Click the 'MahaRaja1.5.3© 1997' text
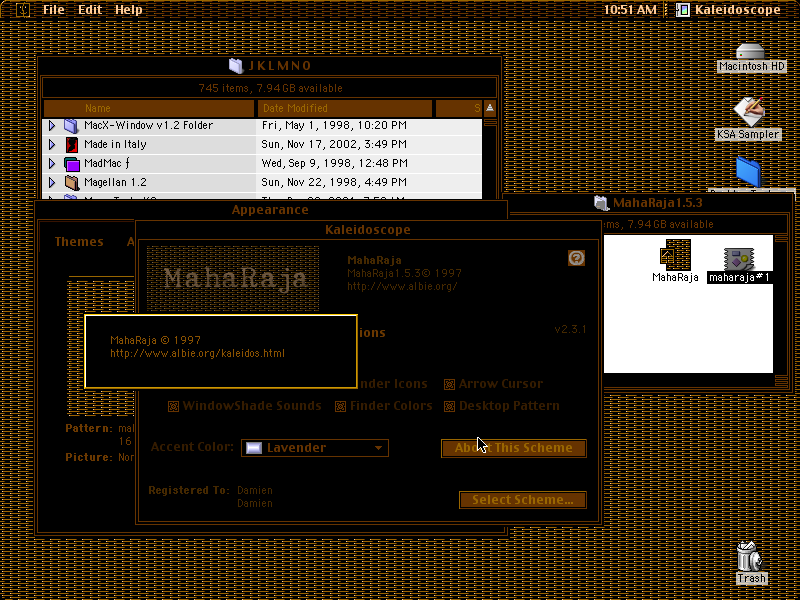The height and width of the screenshot is (600, 800). pos(404,273)
